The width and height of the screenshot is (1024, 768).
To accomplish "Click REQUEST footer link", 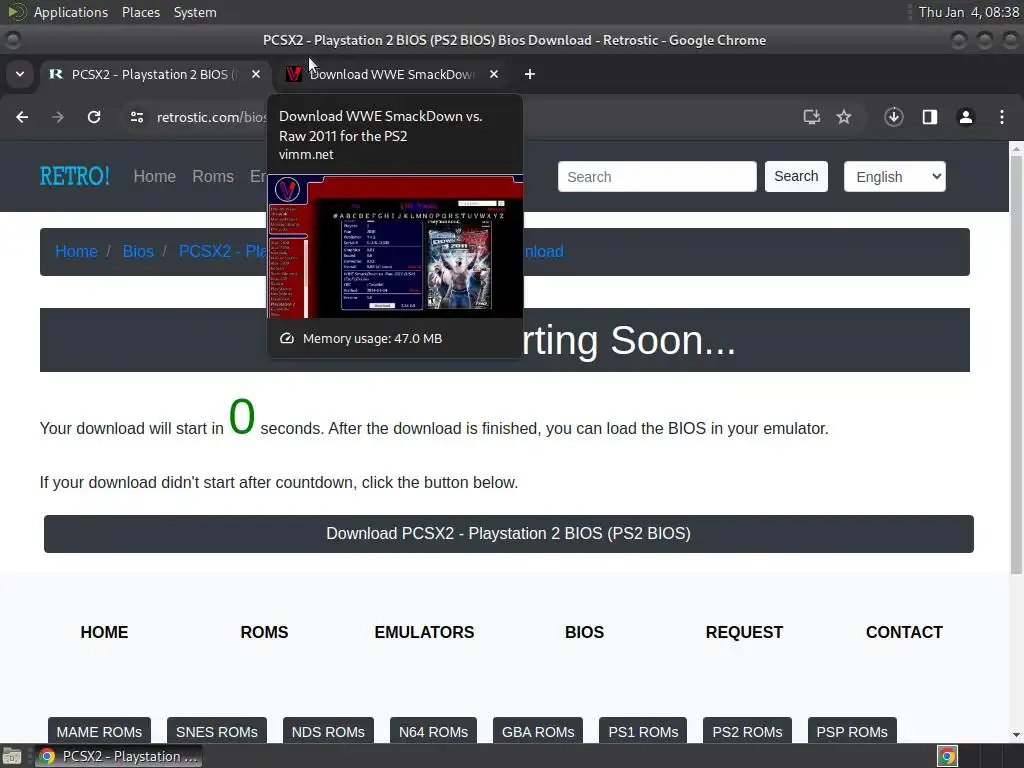I will click(x=744, y=632).
